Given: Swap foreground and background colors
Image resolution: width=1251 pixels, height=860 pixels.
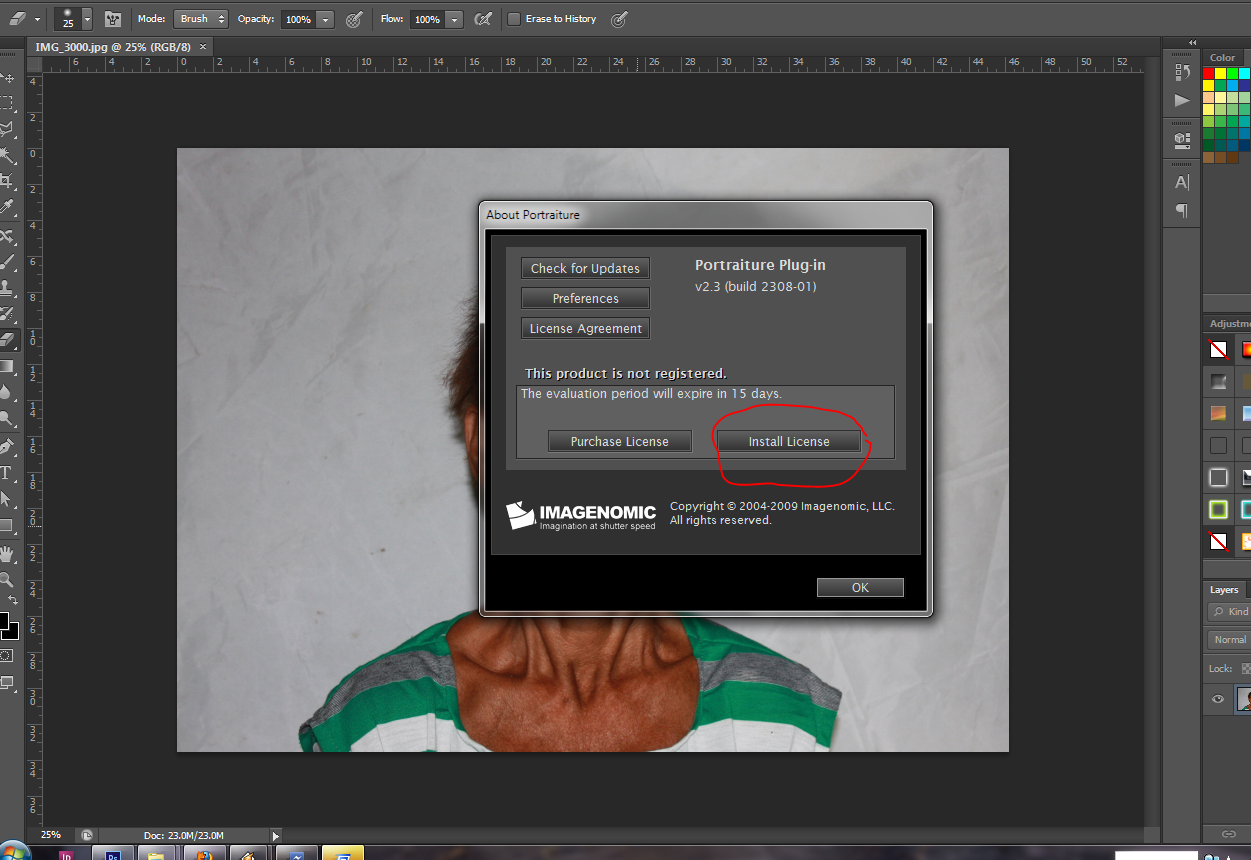Looking at the screenshot, I should 13,600.
